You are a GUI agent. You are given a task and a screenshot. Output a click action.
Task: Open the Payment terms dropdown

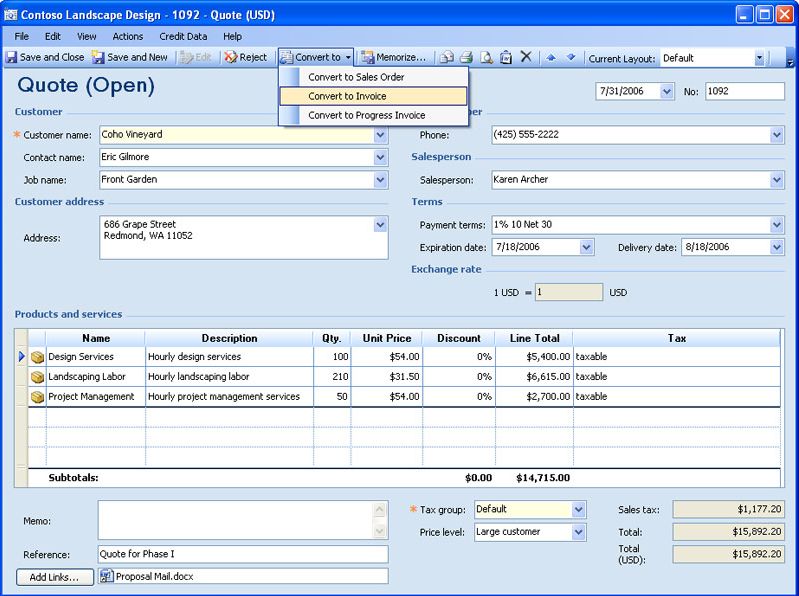point(777,225)
